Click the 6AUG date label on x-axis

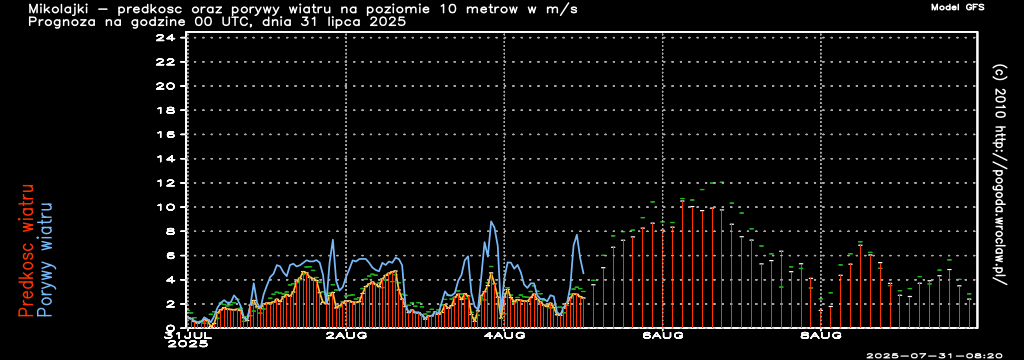click(663, 335)
